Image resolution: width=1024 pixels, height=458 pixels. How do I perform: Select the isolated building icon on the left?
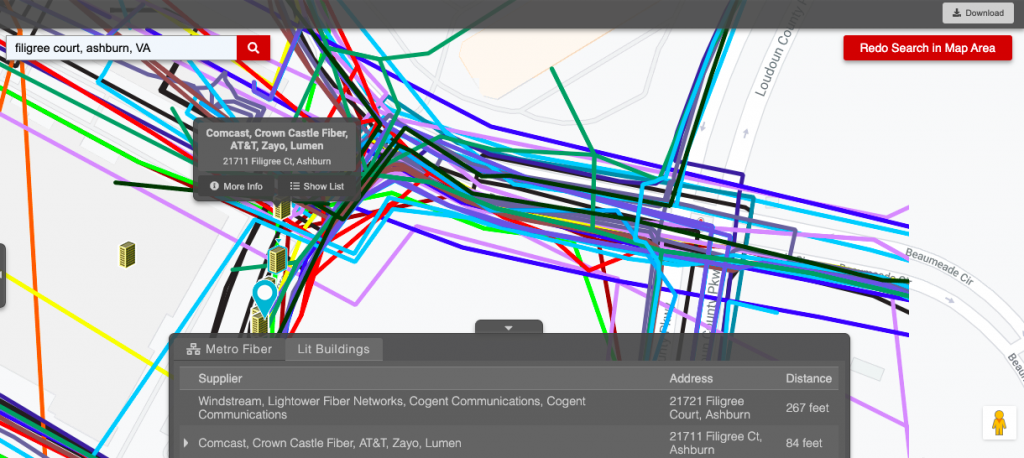pyautogui.click(x=127, y=253)
